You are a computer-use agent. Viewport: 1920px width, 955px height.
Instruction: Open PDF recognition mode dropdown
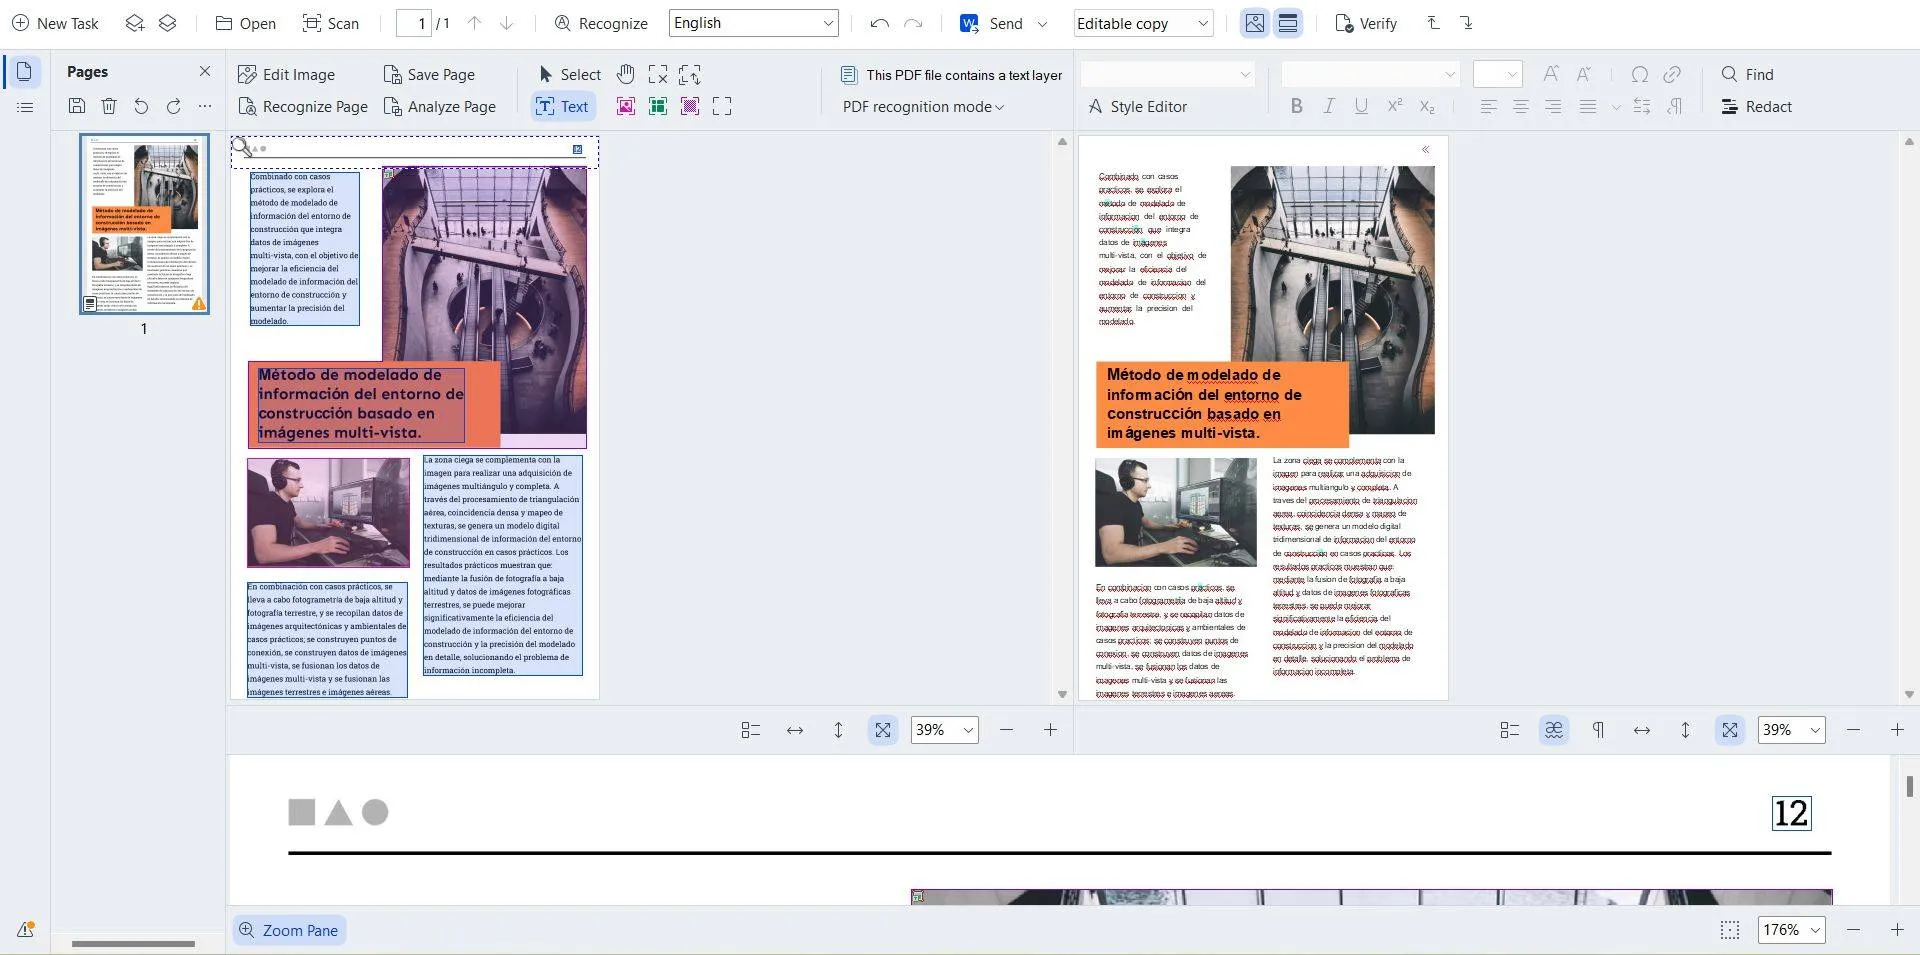(923, 106)
